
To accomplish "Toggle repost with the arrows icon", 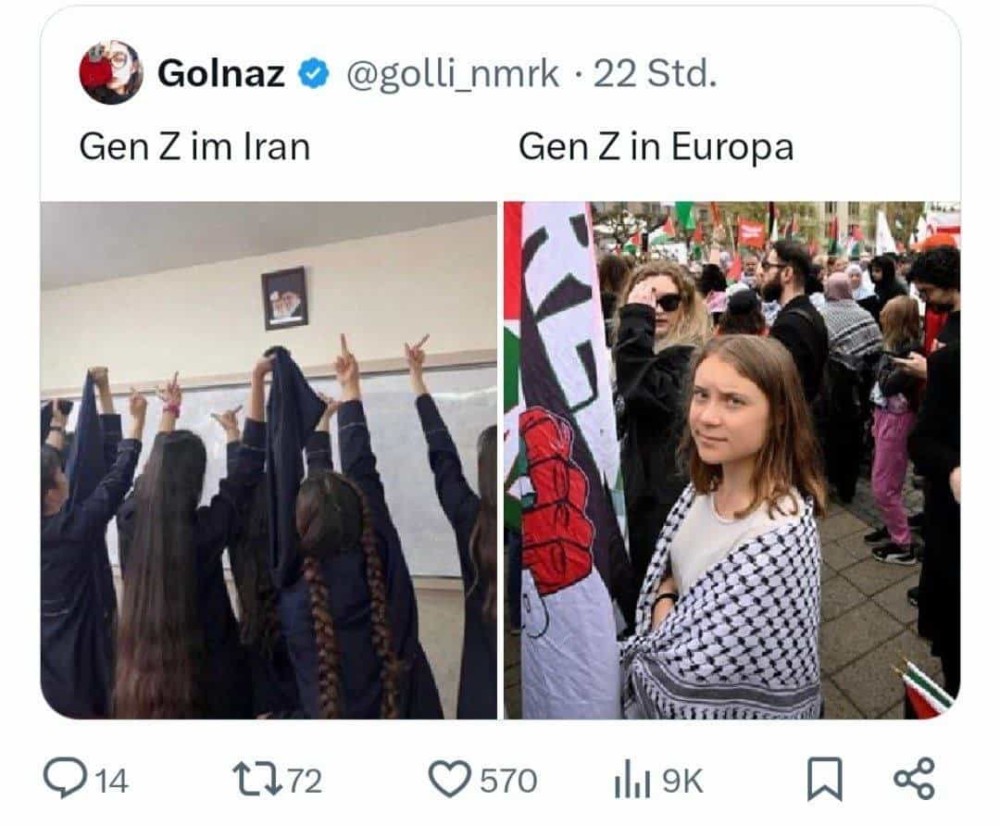I will 257,780.
